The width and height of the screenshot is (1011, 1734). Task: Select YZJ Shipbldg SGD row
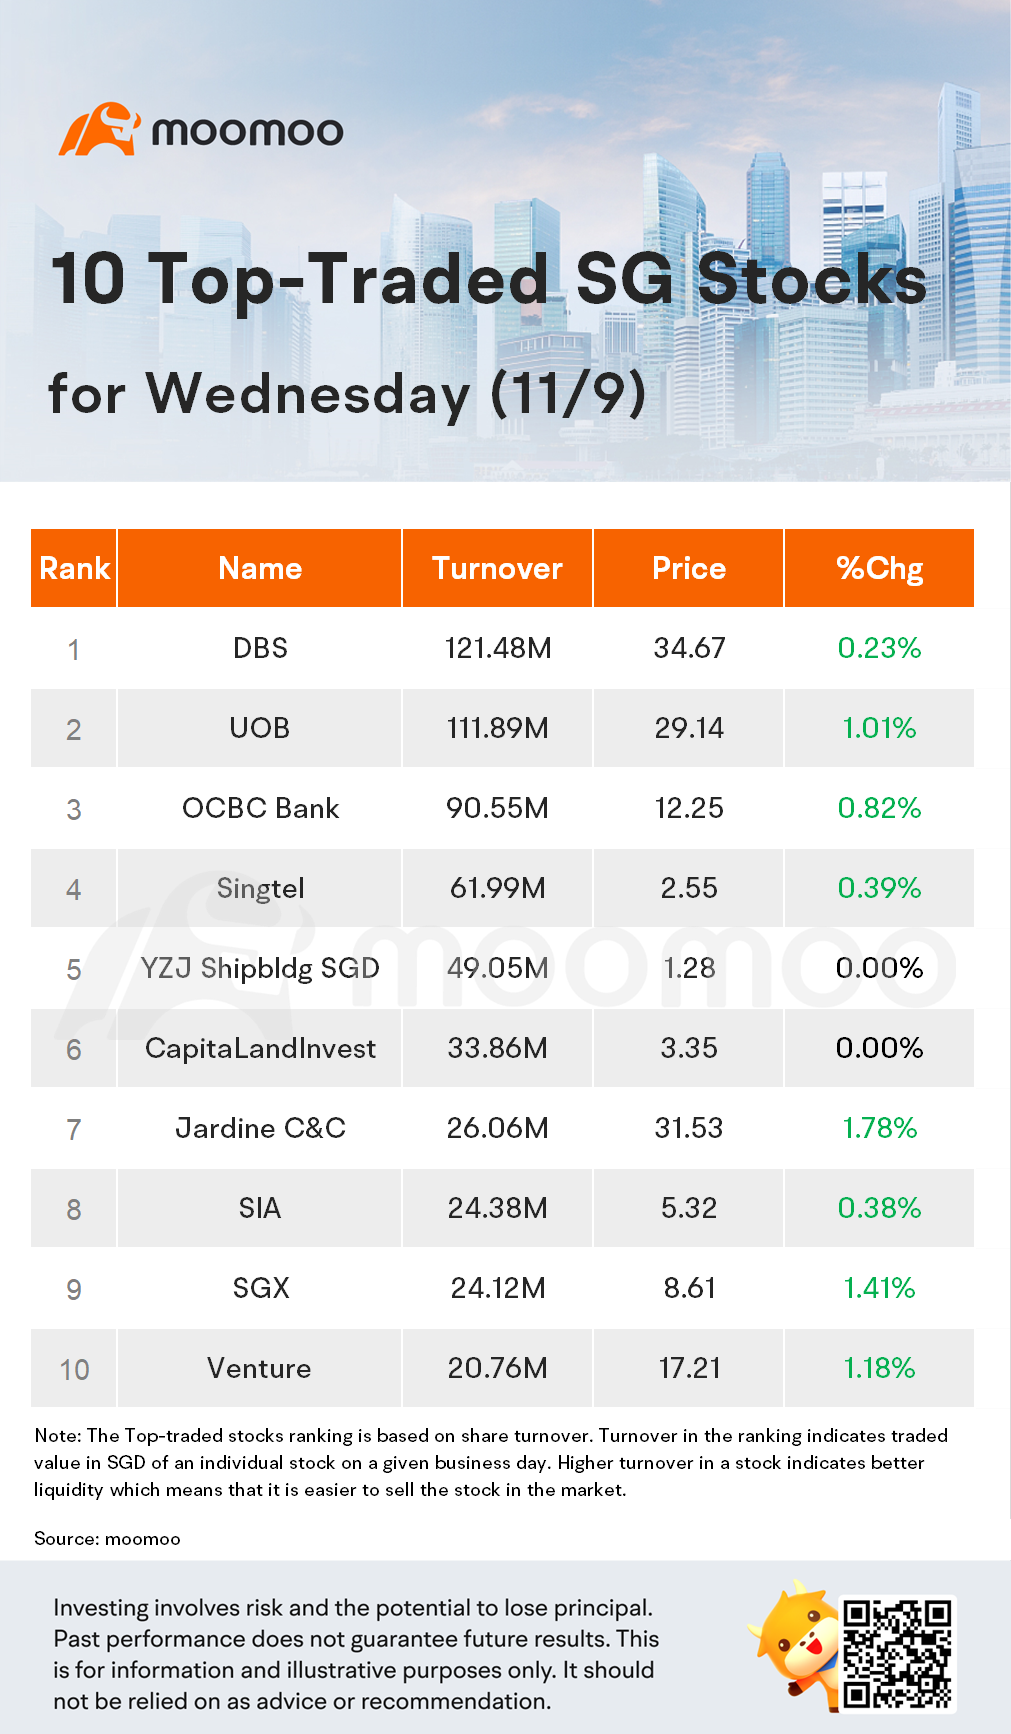[x=260, y=968]
